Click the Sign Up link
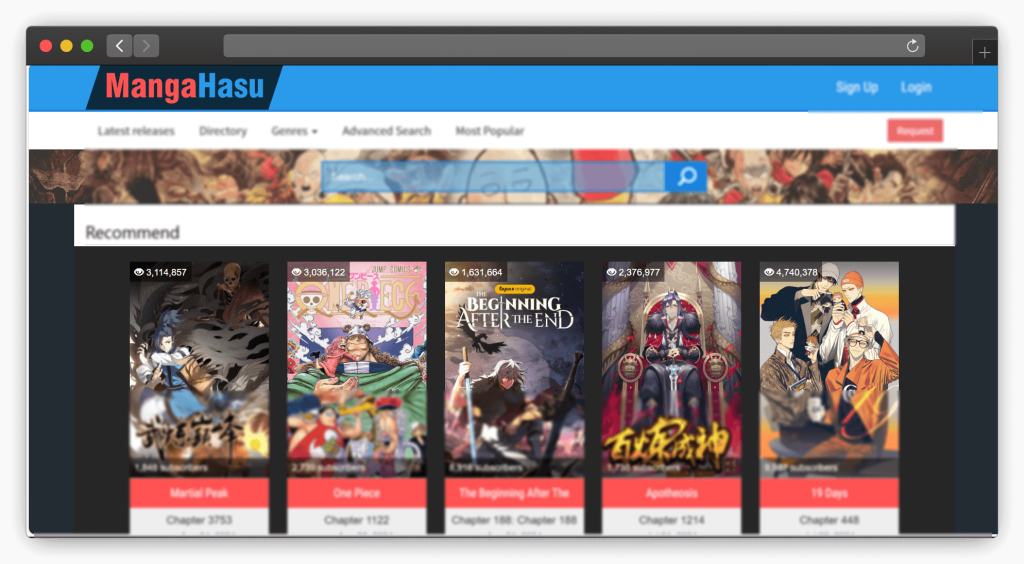 pos(857,87)
